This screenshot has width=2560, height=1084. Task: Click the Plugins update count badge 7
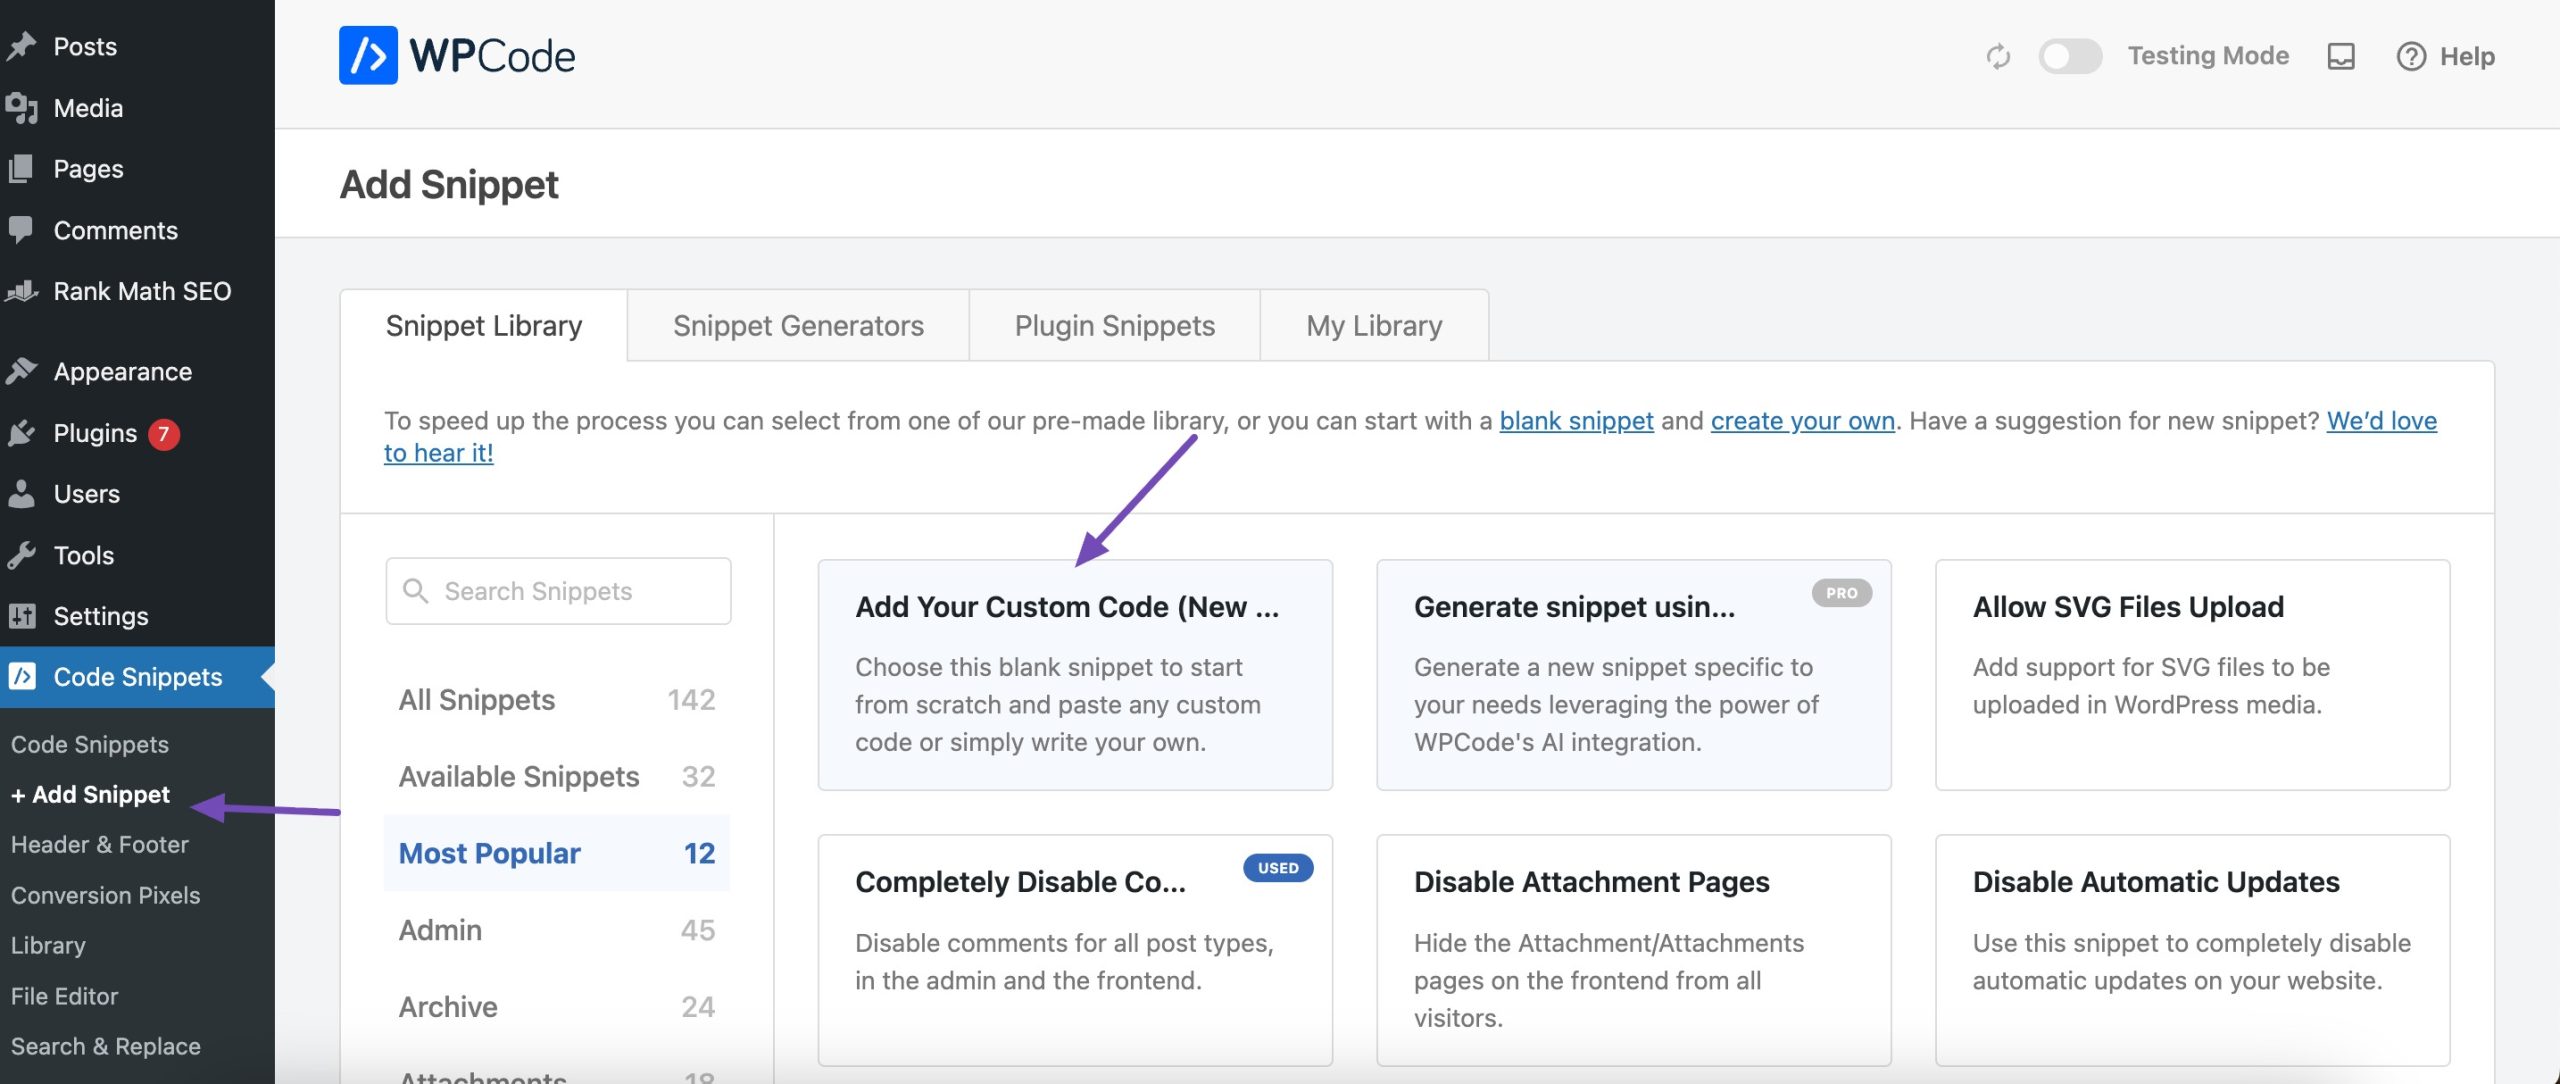[x=164, y=434]
